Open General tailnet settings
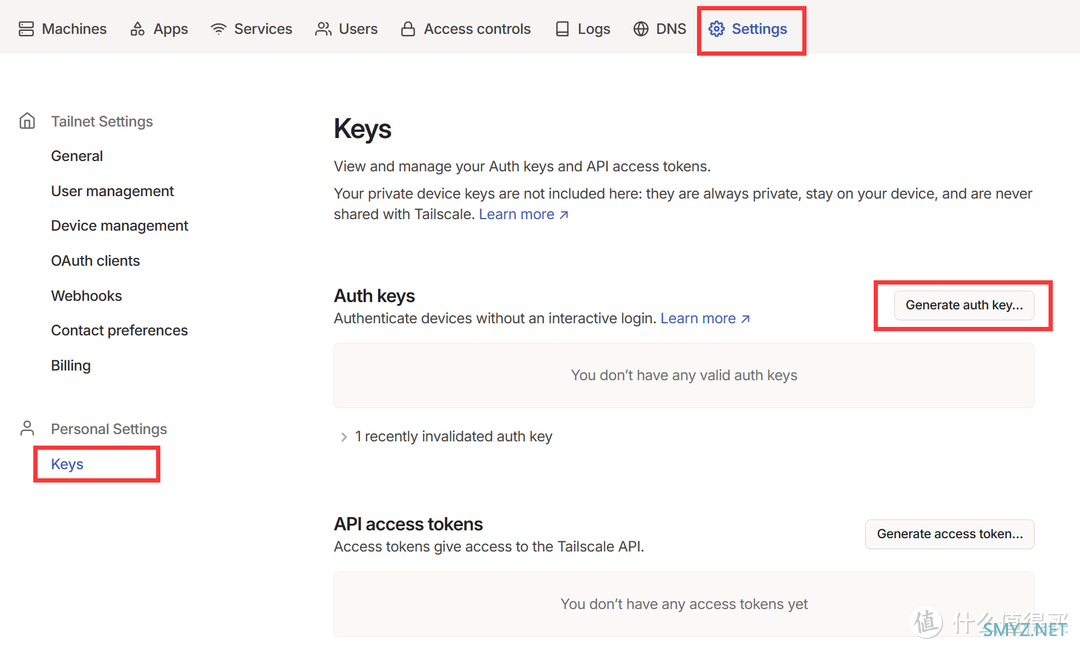This screenshot has width=1080, height=649. pyautogui.click(x=77, y=156)
